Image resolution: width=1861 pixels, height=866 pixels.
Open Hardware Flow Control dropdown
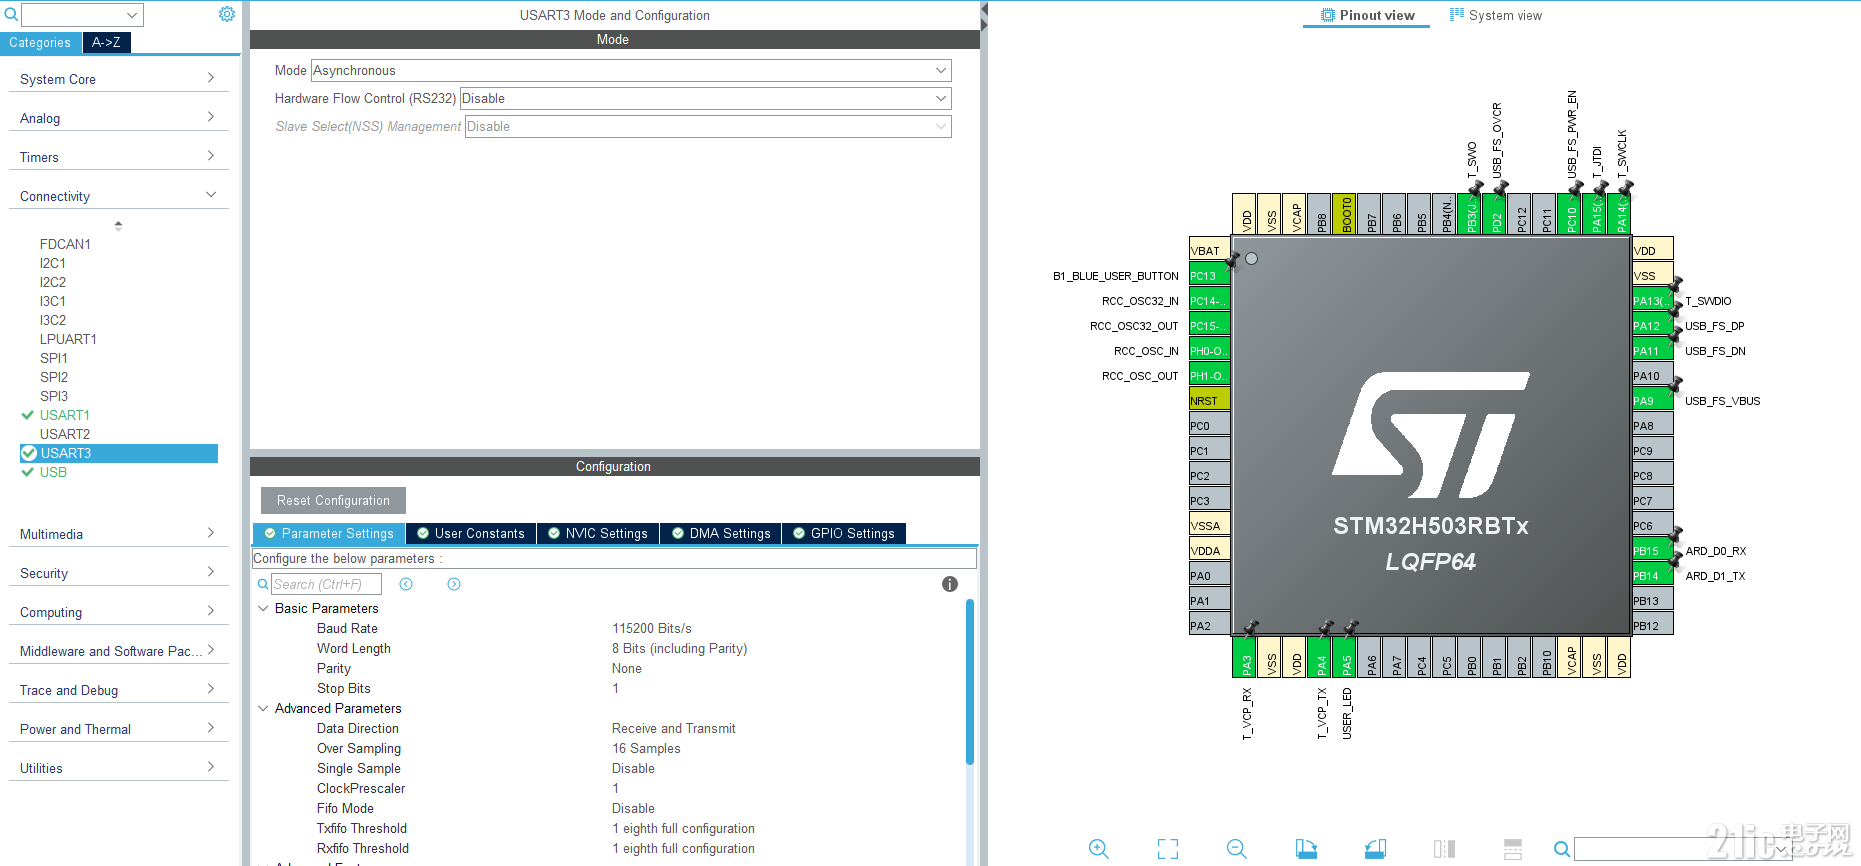pos(705,98)
